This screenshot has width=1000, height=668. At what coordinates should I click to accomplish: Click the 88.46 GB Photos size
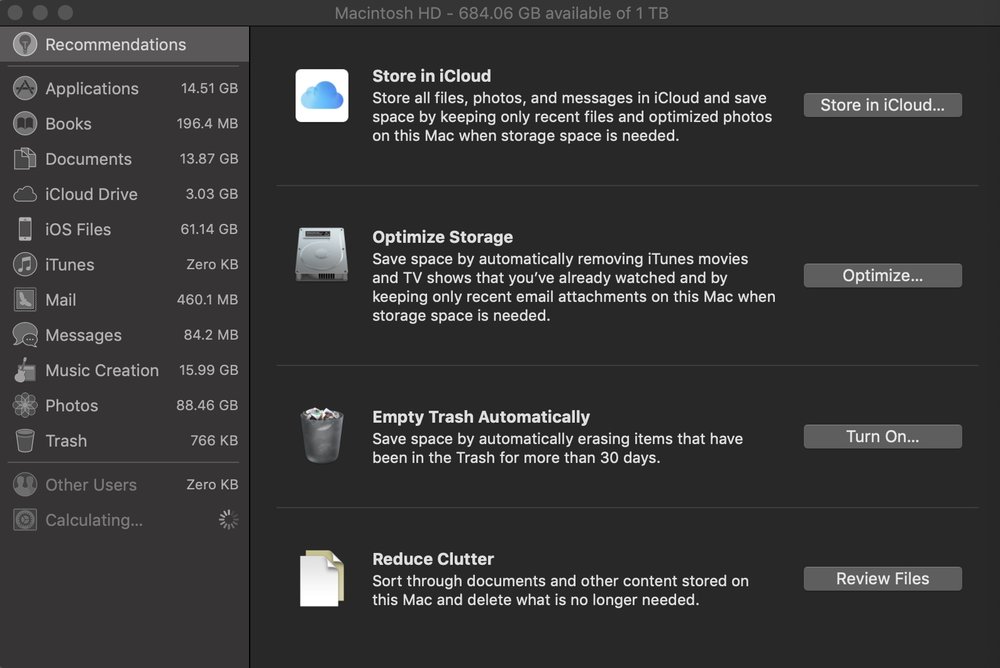(x=207, y=405)
